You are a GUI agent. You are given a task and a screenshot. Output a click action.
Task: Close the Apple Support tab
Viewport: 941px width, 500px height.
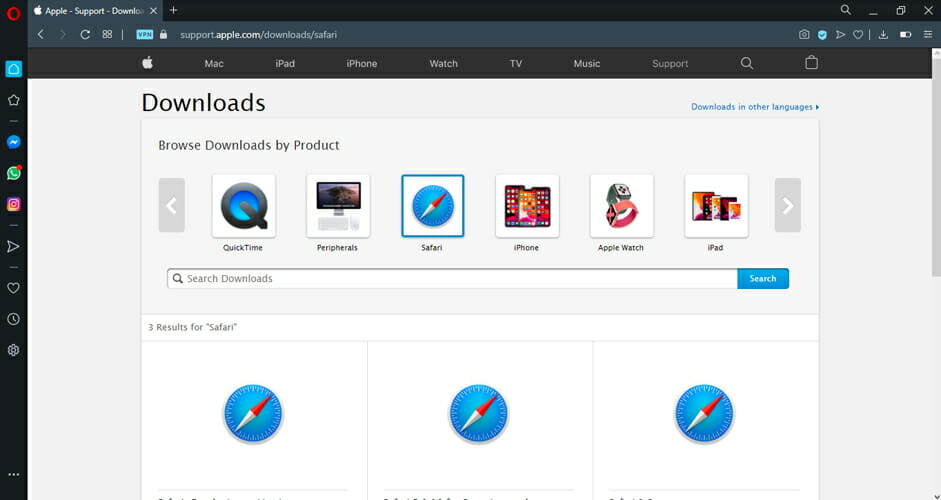click(x=153, y=11)
